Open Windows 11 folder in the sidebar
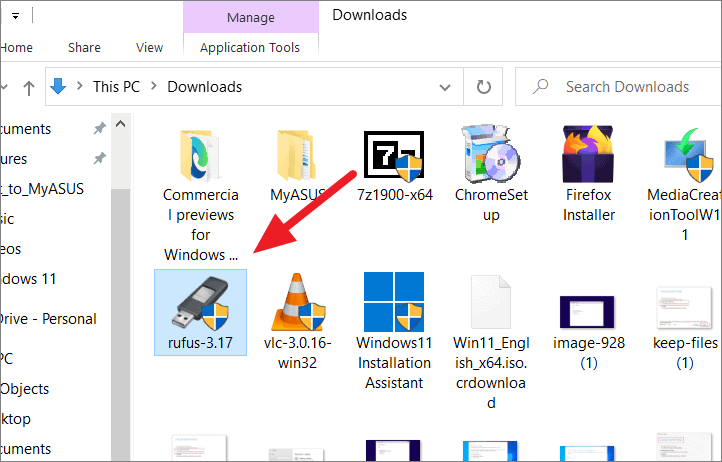This screenshot has width=722, height=462. pyautogui.click(x=28, y=279)
